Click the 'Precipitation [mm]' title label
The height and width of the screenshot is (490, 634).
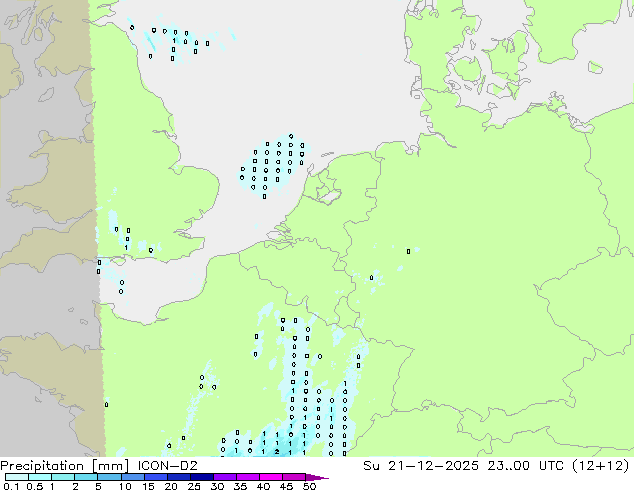64,466
